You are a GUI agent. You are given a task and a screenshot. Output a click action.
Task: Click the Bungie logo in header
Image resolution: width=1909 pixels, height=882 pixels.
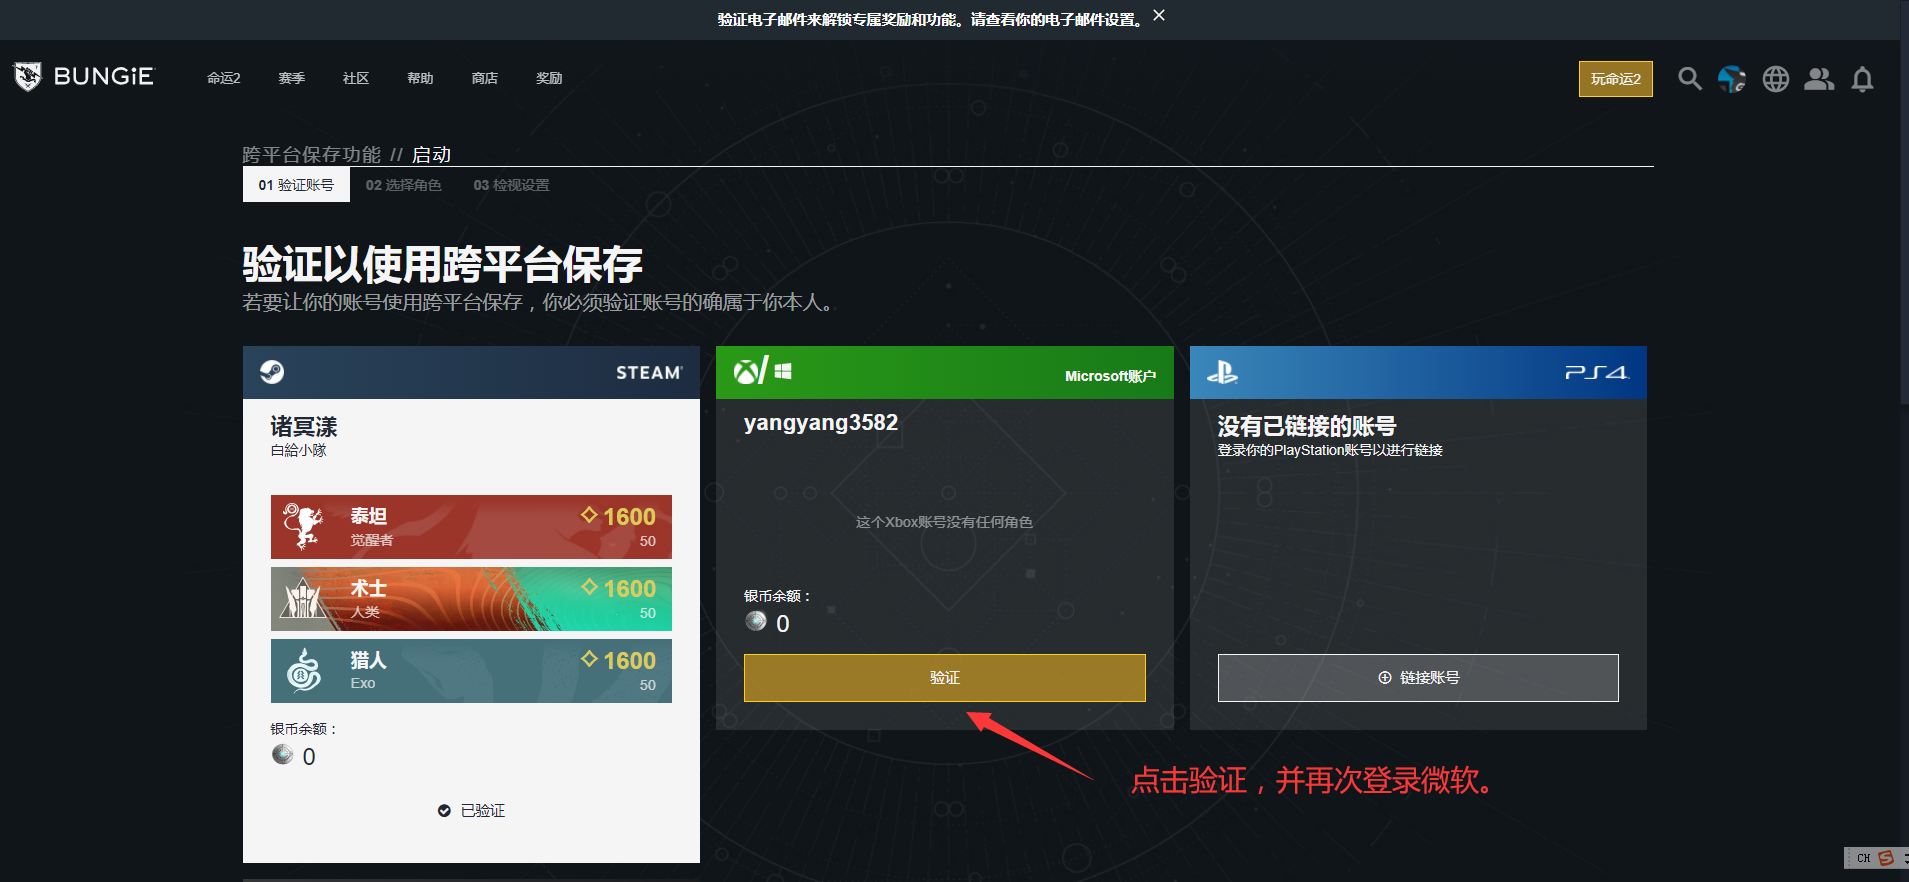click(84, 77)
